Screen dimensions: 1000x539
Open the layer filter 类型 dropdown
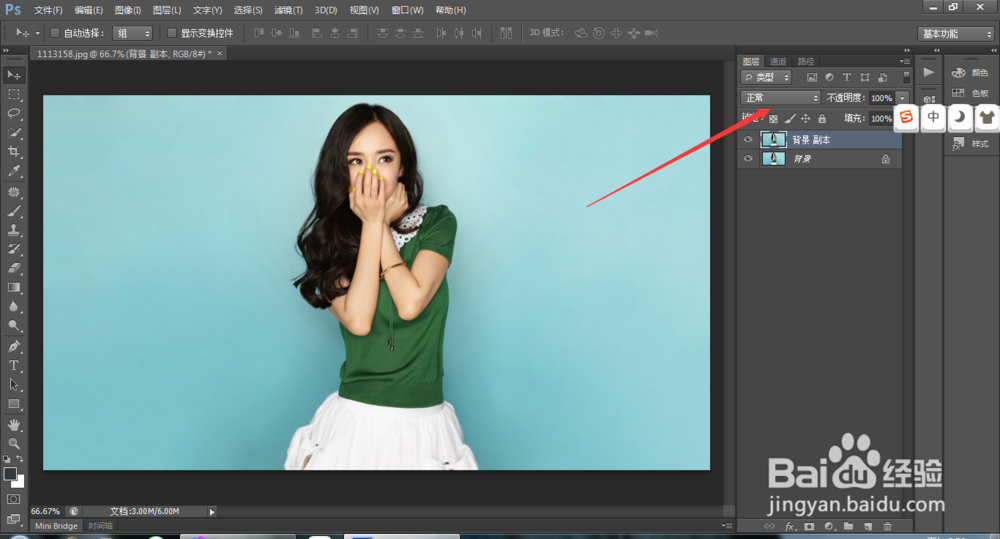click(x=767, y=77)
